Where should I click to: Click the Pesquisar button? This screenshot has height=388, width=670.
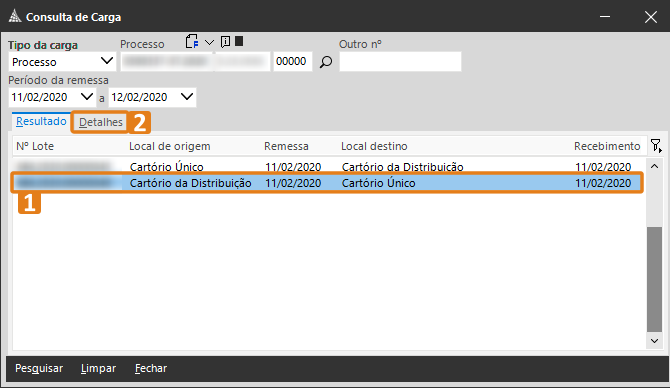pyautogui.click(x=39, y=368)
